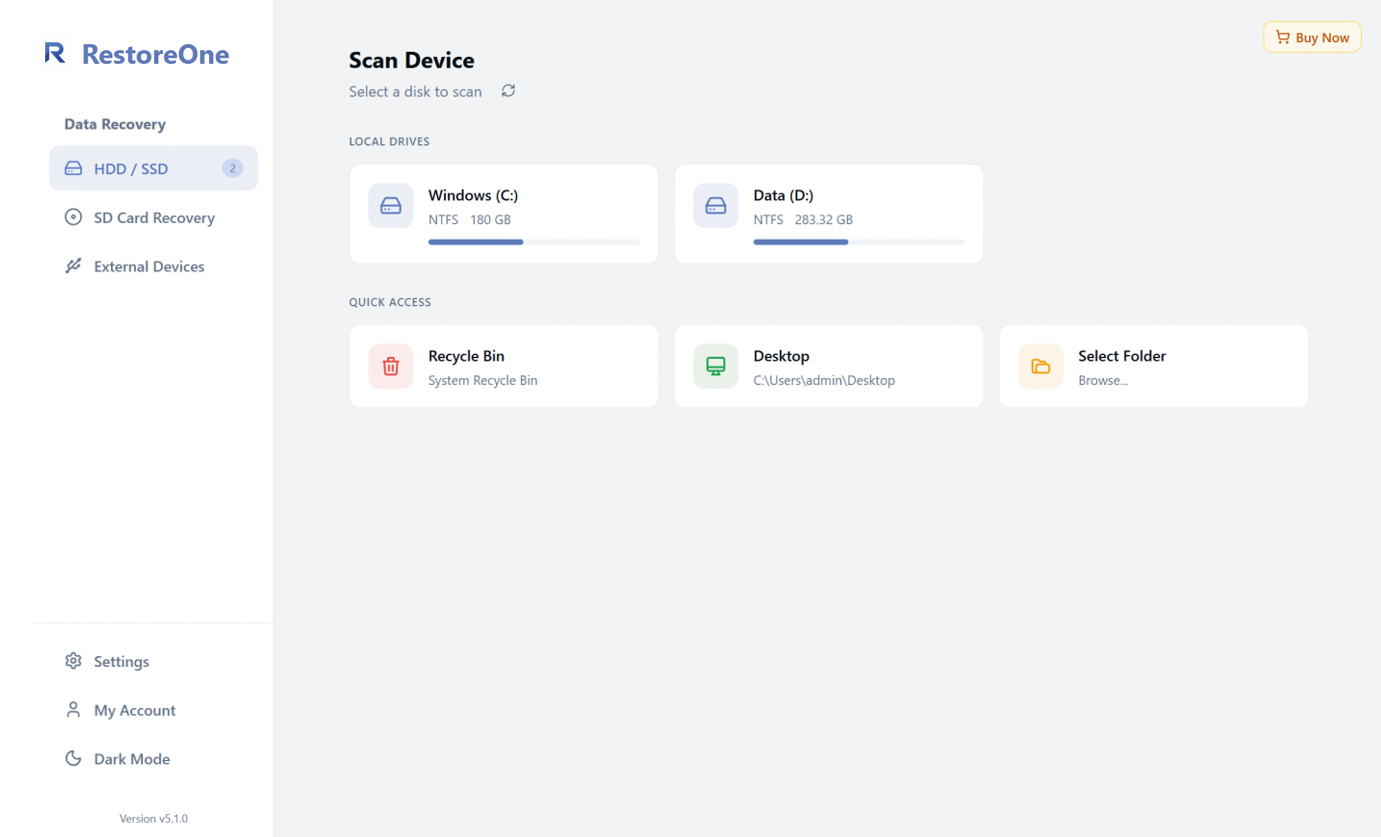
Task: Click the RestoreOne app name
Action: 155,54
